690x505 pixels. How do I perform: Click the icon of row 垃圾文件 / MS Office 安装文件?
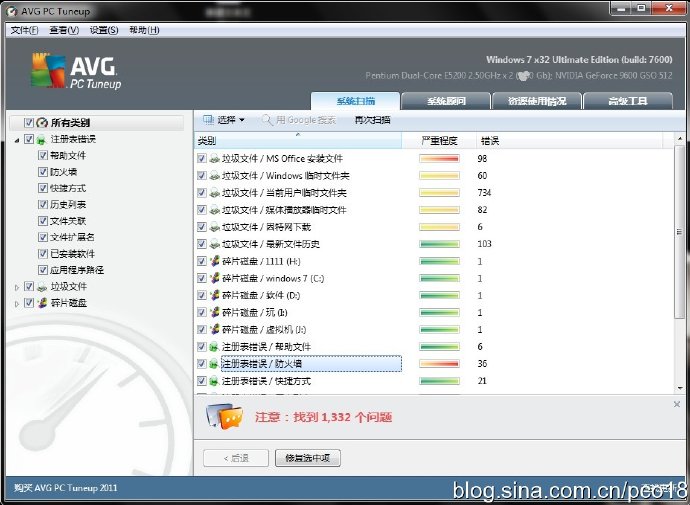coord(214,159)
